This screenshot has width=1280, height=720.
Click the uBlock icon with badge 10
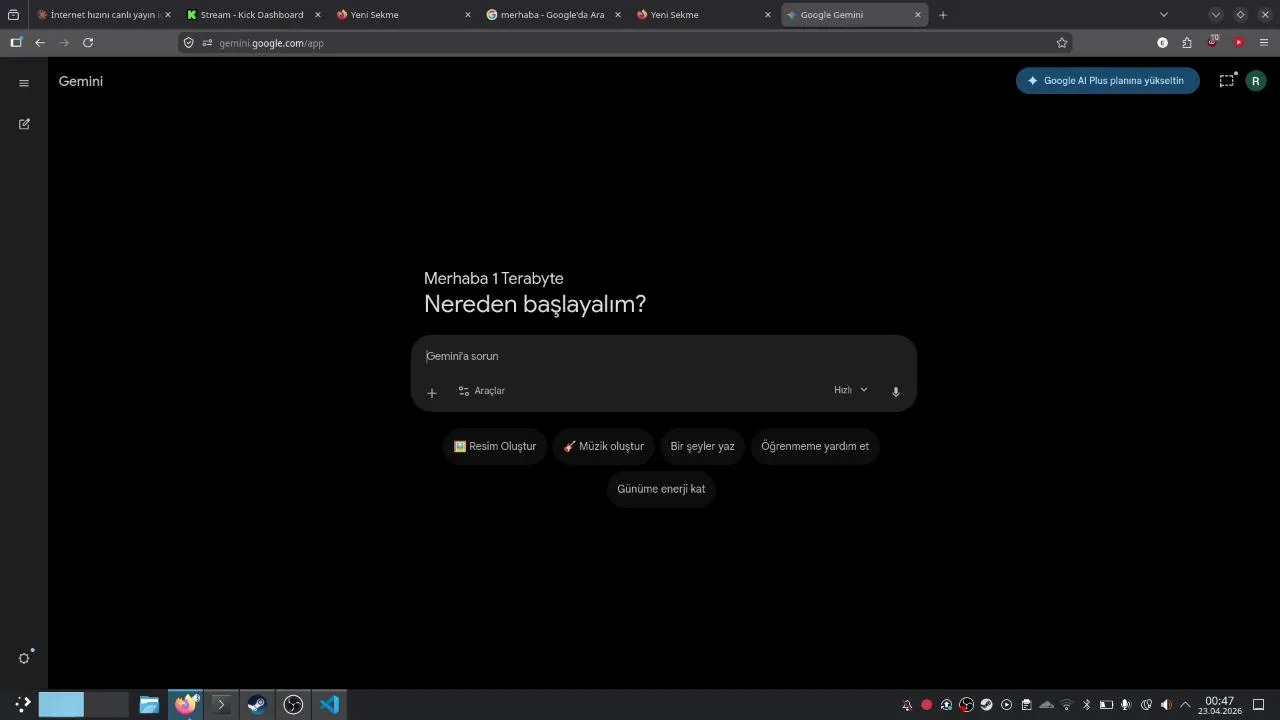click(x=1213, y=43)
